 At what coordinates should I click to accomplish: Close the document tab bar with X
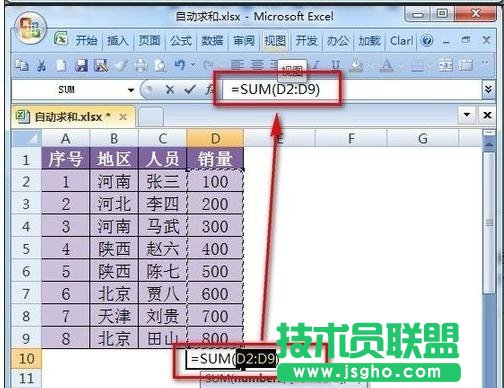coord(487,115)
